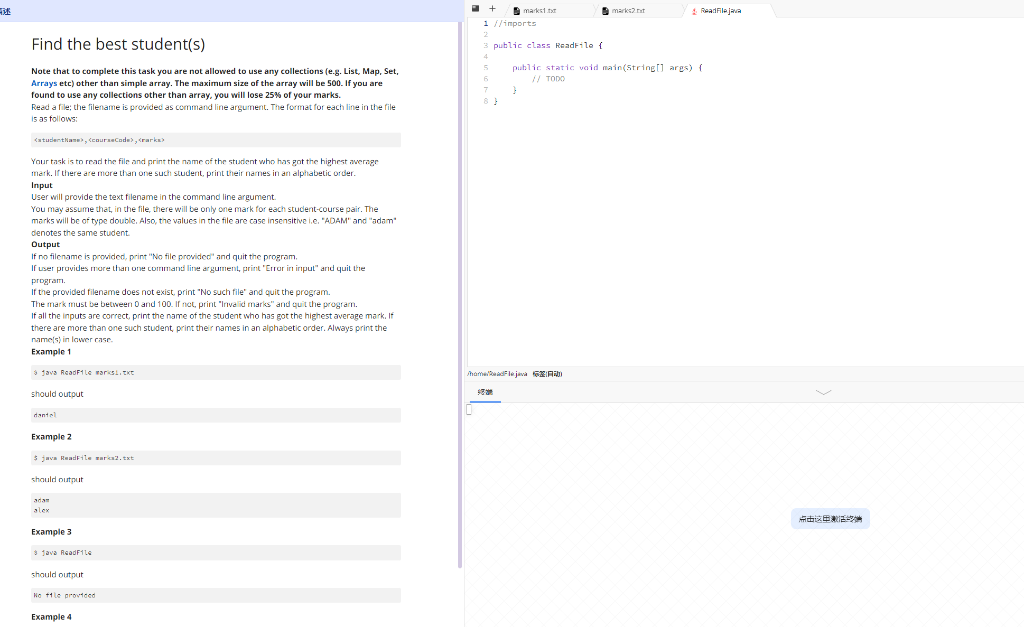The height and width of the screenshot is (627, 1024).
Task: Click the 'Example 3' heading
Action: pos(52,532)
